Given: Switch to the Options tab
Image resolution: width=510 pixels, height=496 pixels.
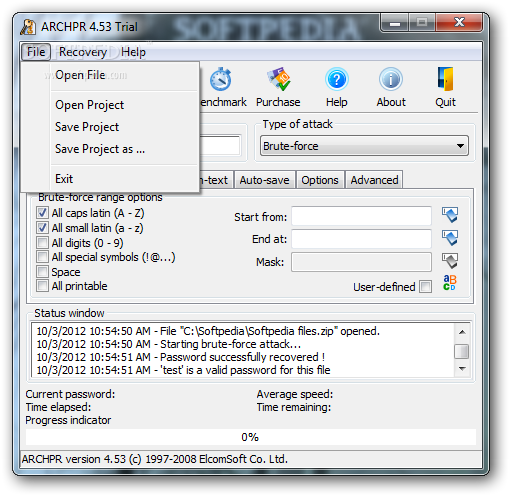Looking at the screenshot, I should (x=320, y=180).
